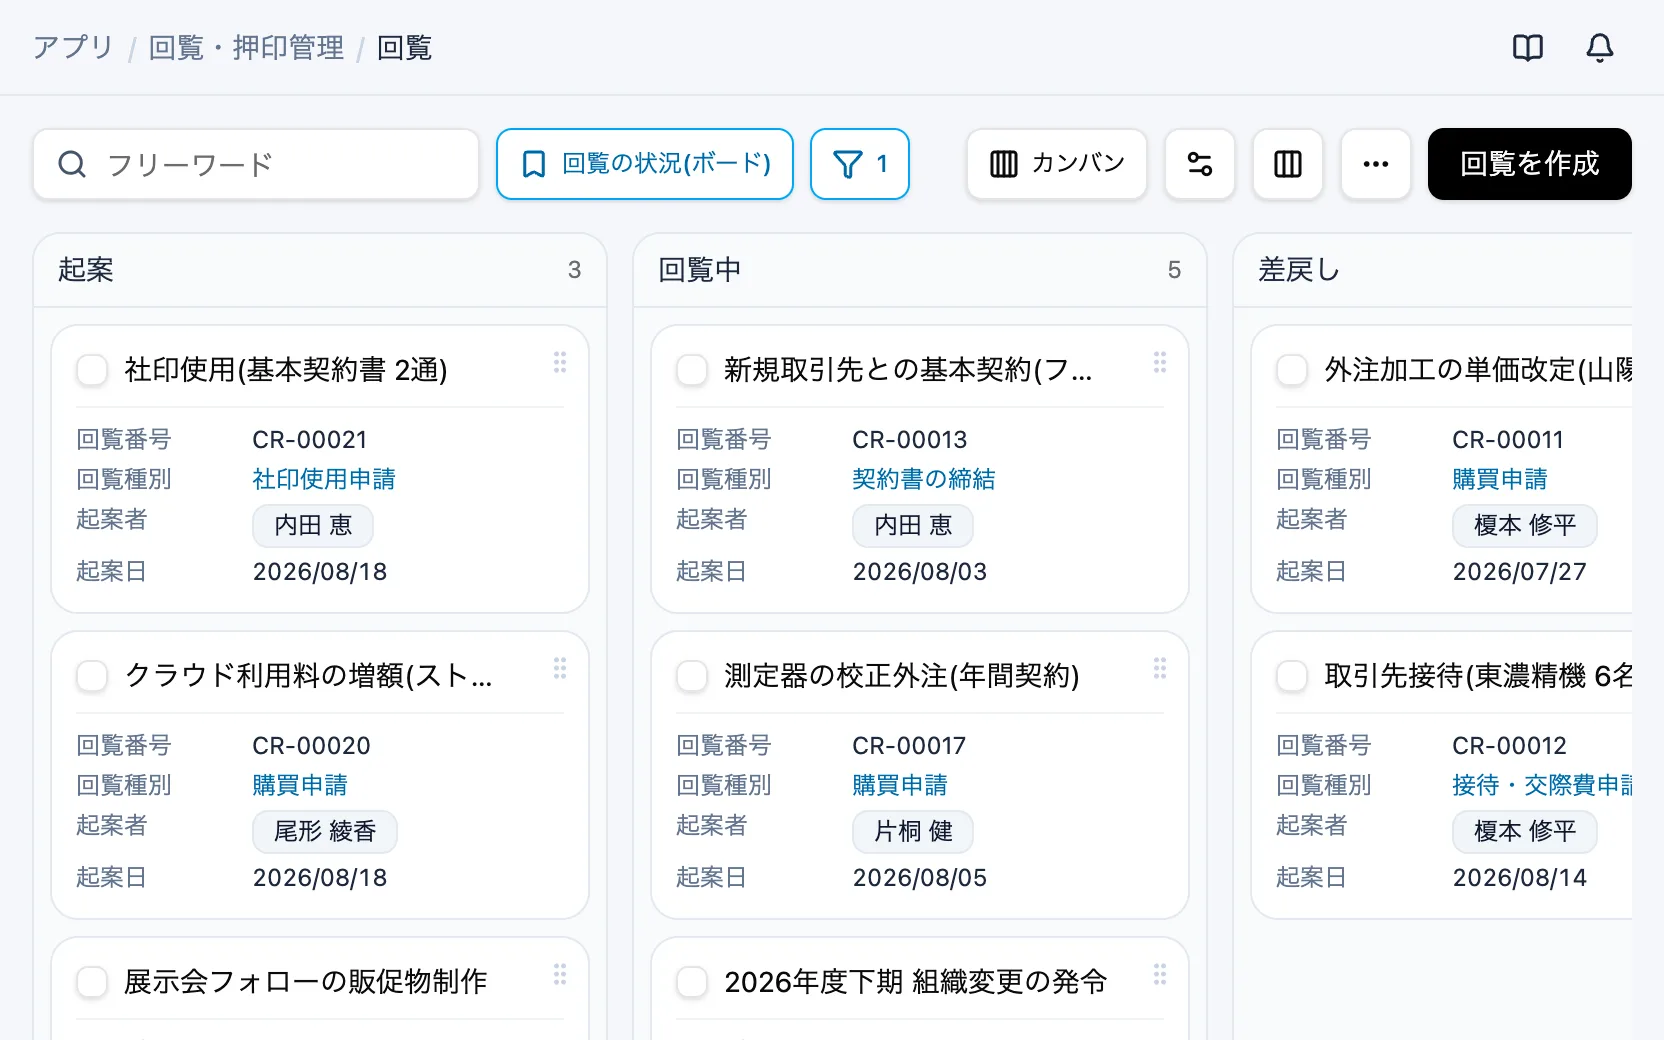Grab drag handle of 新規取引先との基本契約 card
The height and width of the screenshot is (1040, 1664).
point(1160,362)
